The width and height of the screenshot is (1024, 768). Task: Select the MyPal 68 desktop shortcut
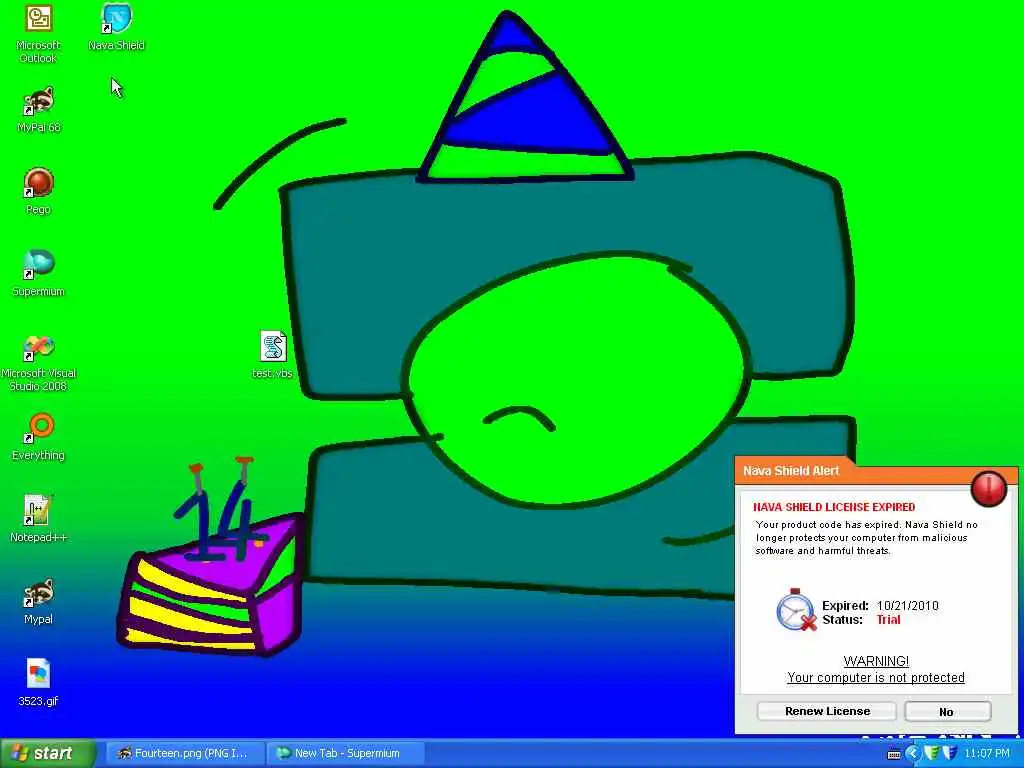38,109
